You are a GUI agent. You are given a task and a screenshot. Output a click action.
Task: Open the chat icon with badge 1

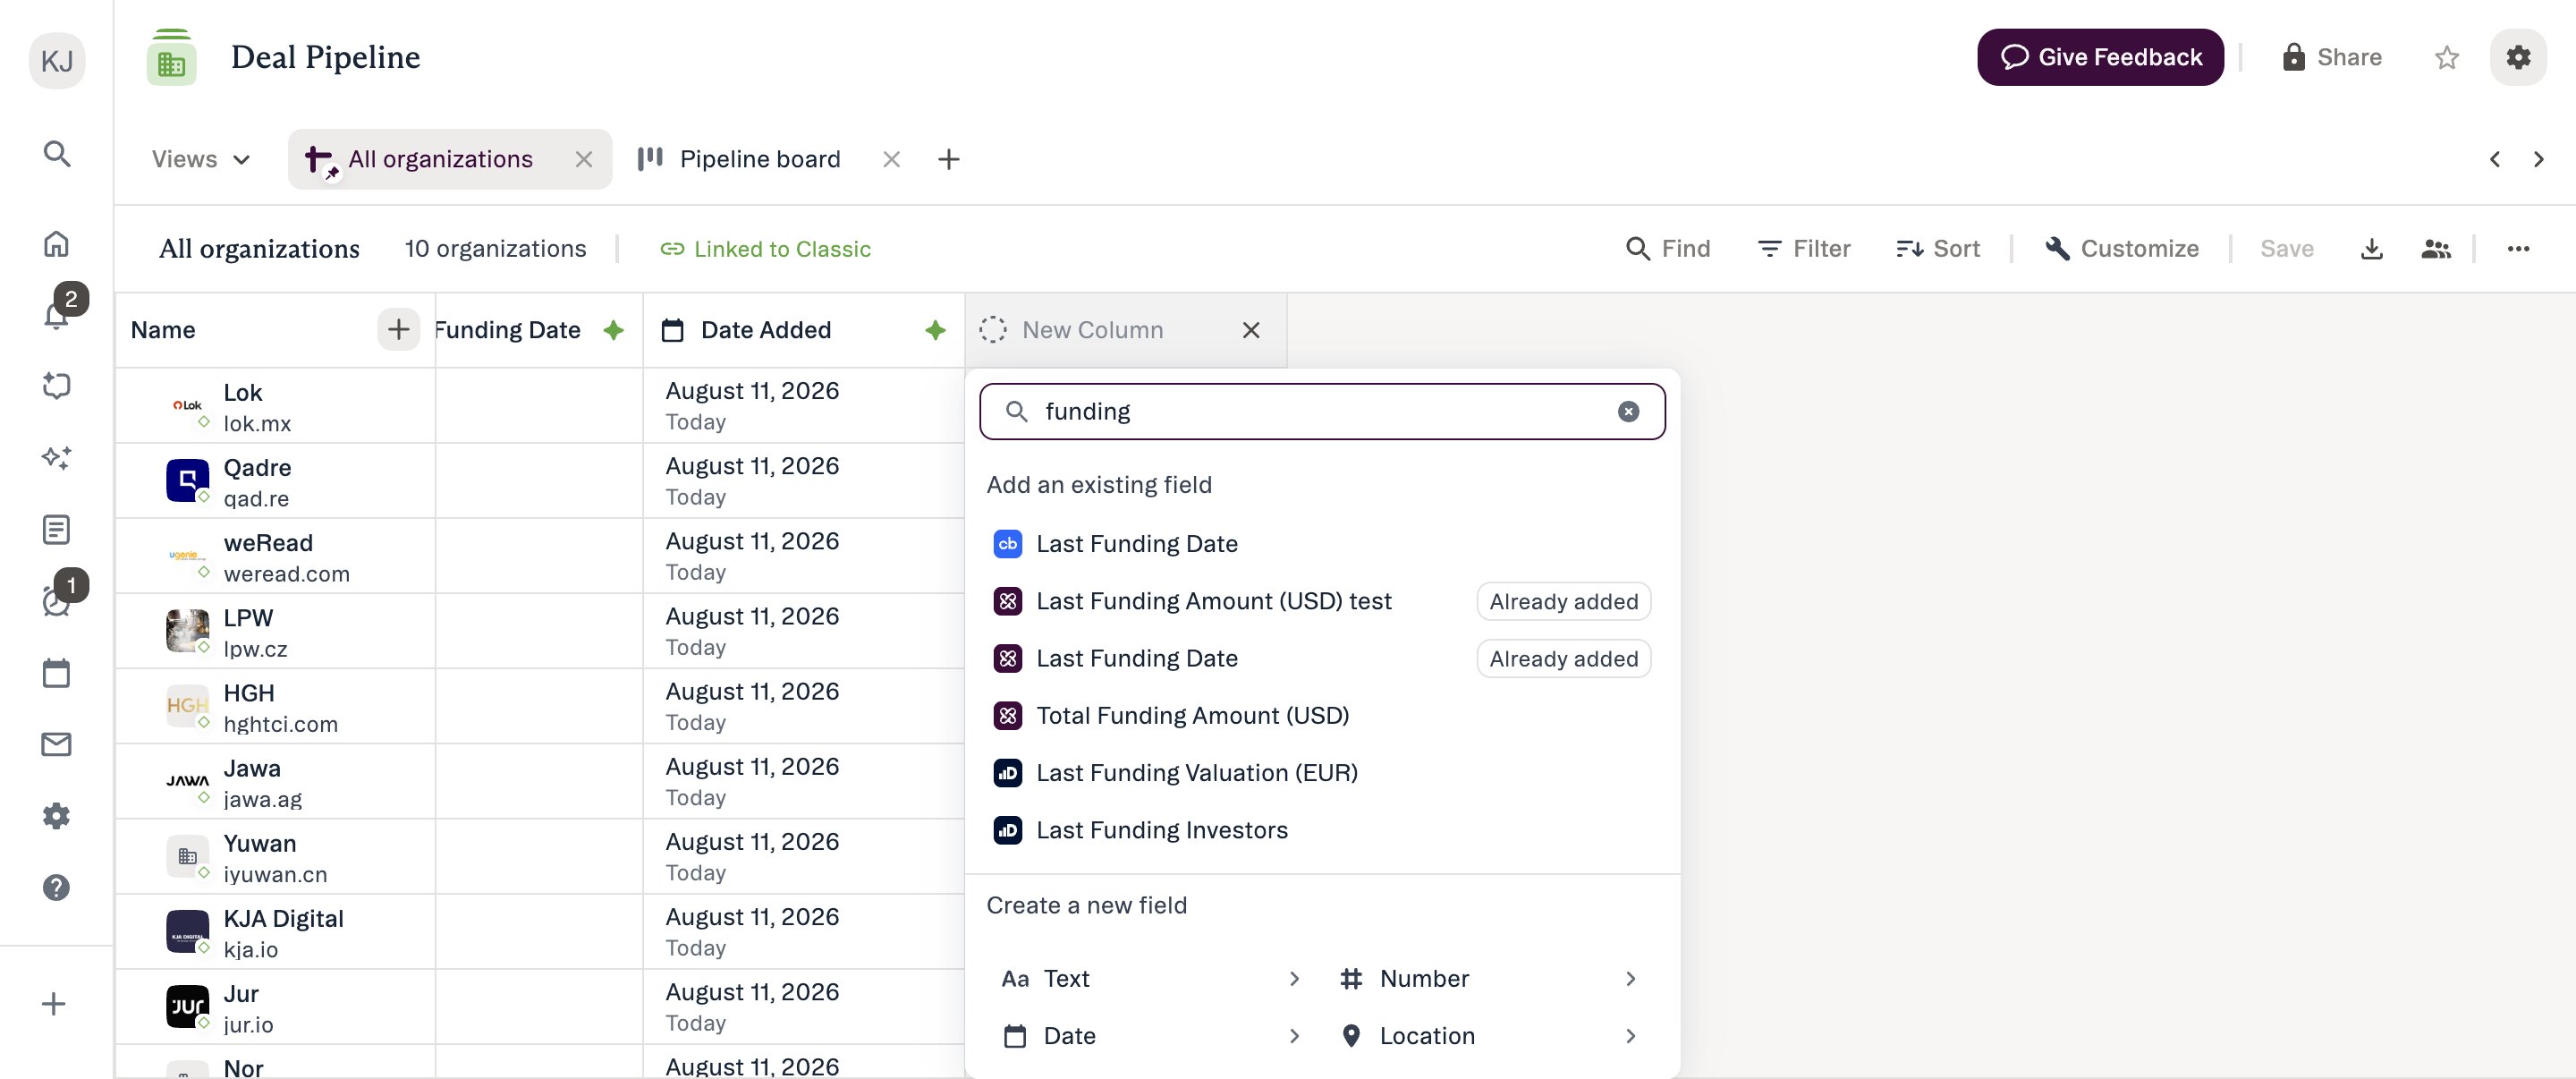(57, 601)
